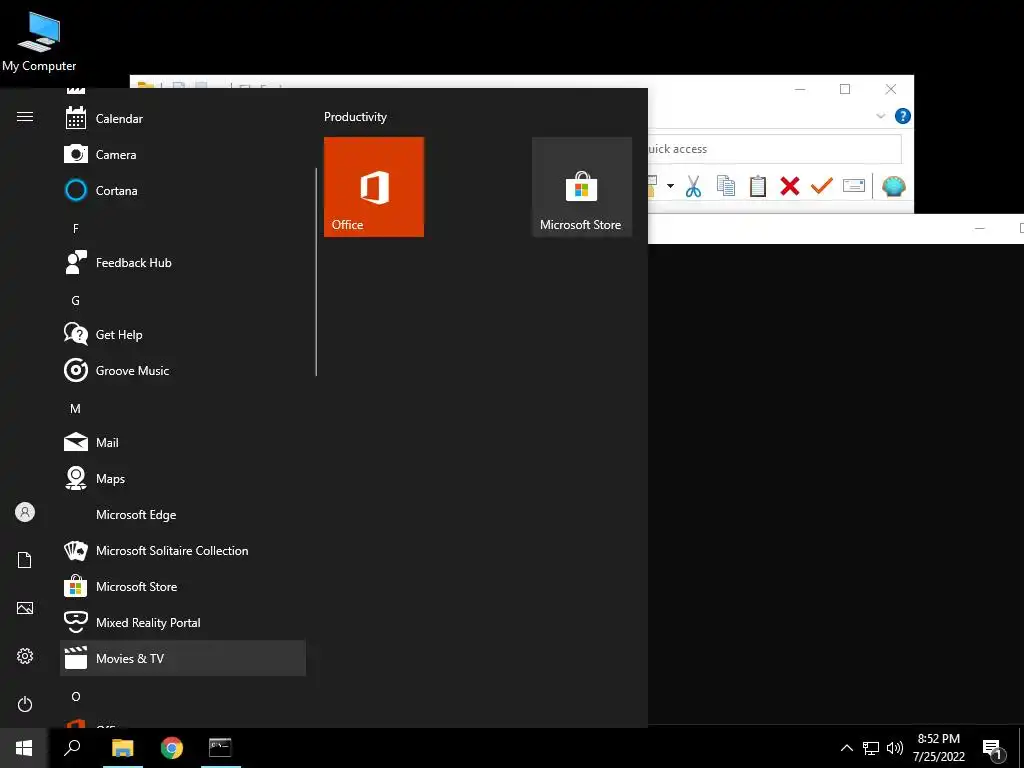Click the letter O section header
This screenshot has width=1024, height=768.
point(76,697)
